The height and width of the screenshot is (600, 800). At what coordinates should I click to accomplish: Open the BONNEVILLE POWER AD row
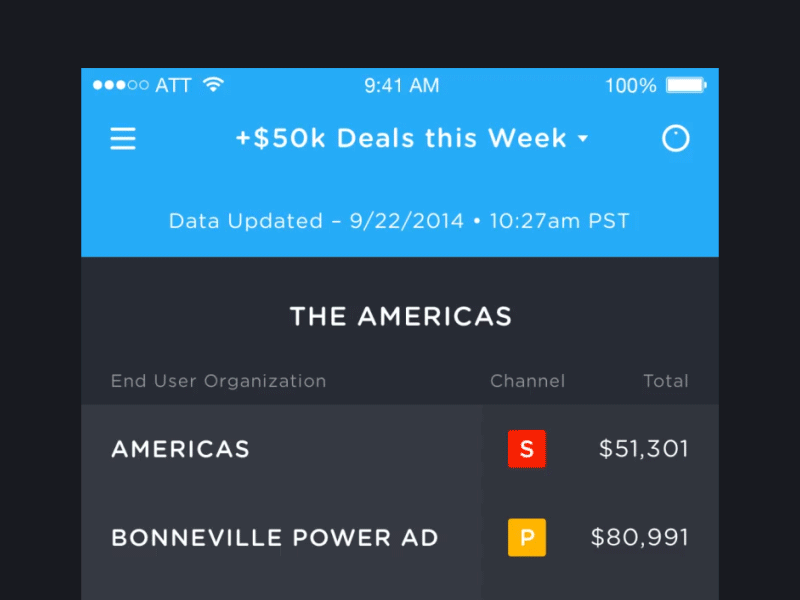tap(274, 537)
